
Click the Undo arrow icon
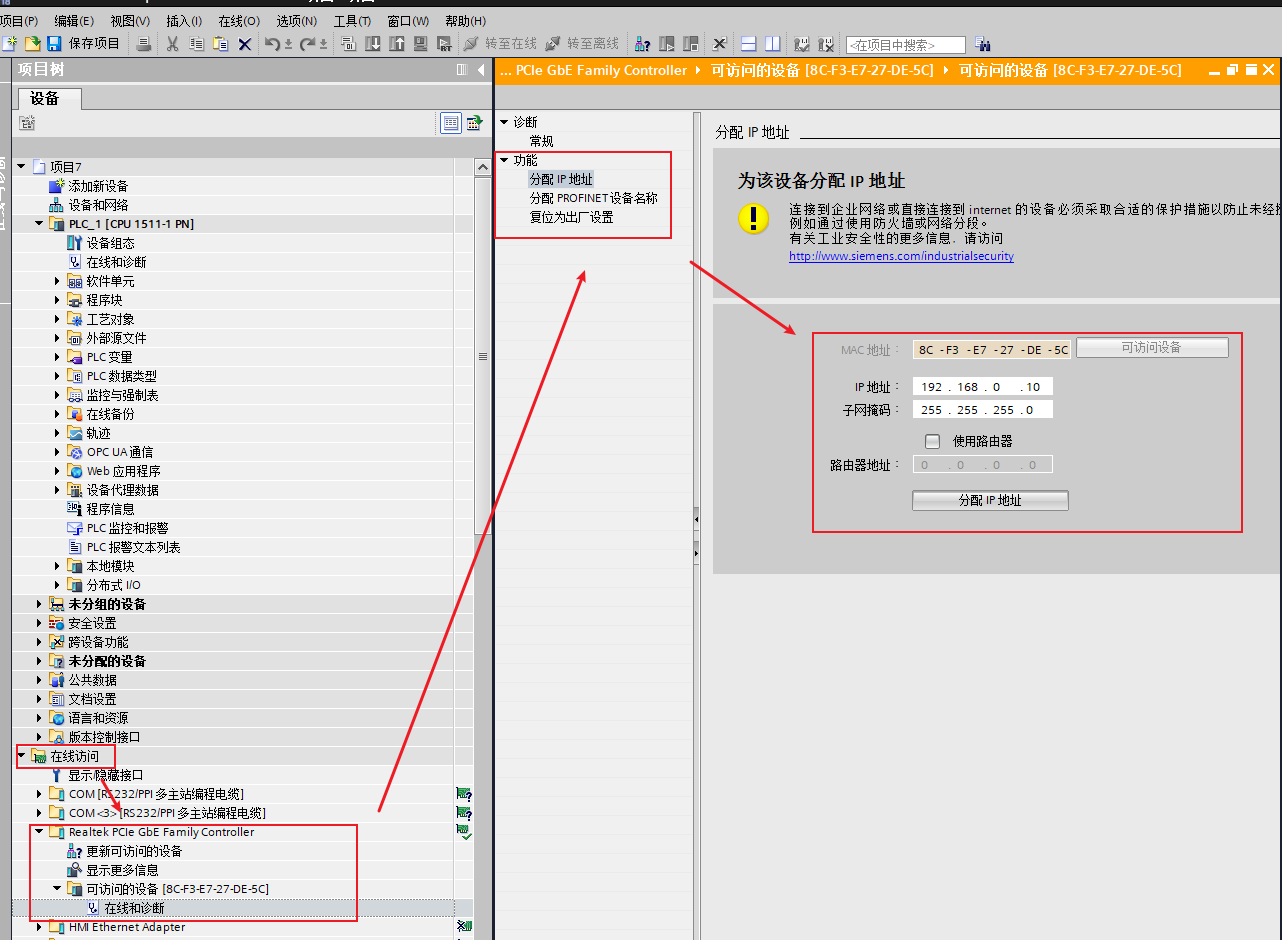(272, 43)
